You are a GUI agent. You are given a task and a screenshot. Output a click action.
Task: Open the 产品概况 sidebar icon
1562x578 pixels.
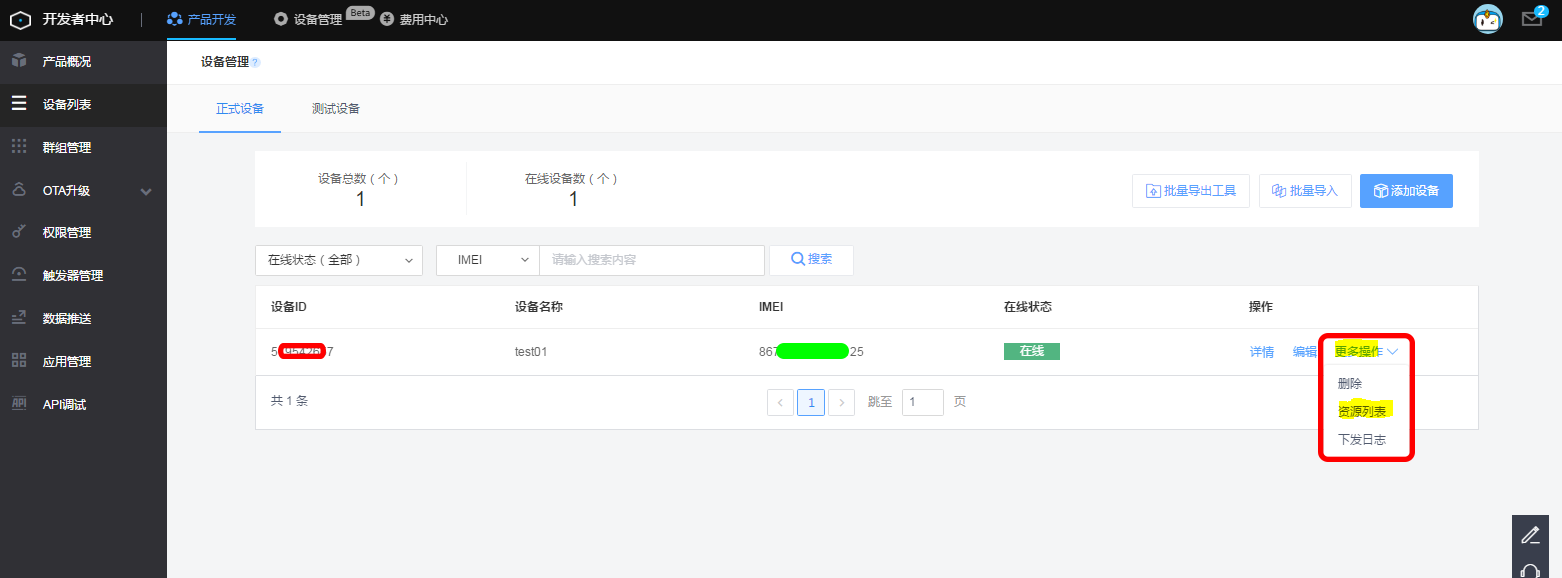[x=18, y=61]
